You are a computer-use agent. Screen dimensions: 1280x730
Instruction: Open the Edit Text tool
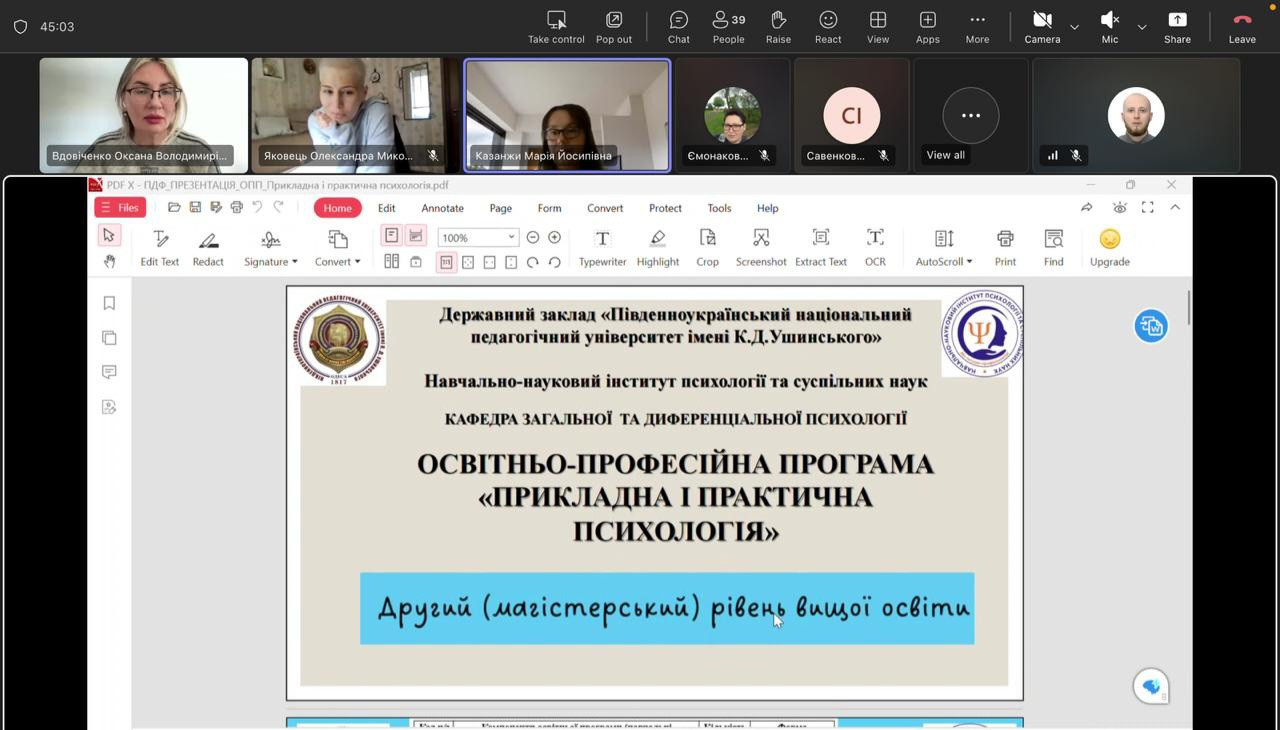160,248
